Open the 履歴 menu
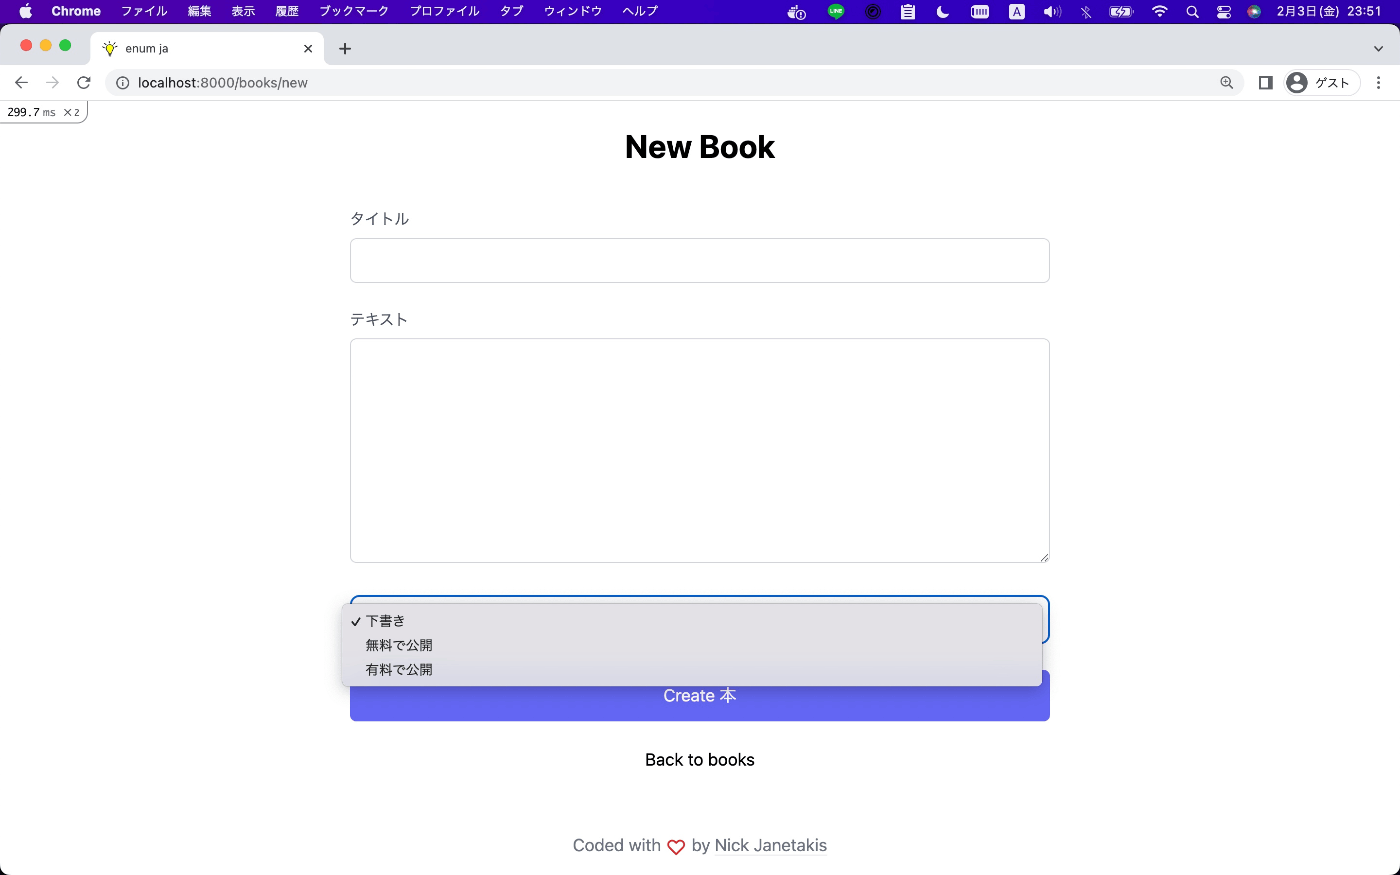Image resolution: width=1400 pixels, height=875 pixels. (287, 12)
